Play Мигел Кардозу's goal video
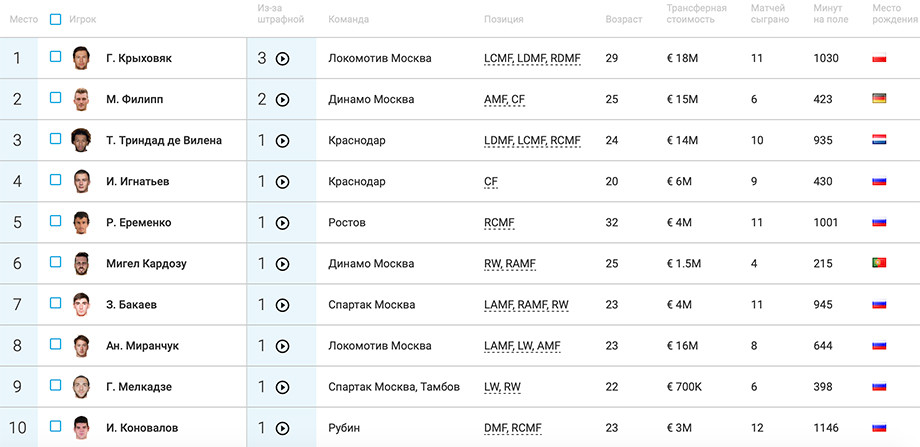The image size is (920, 447). [283, 264]
